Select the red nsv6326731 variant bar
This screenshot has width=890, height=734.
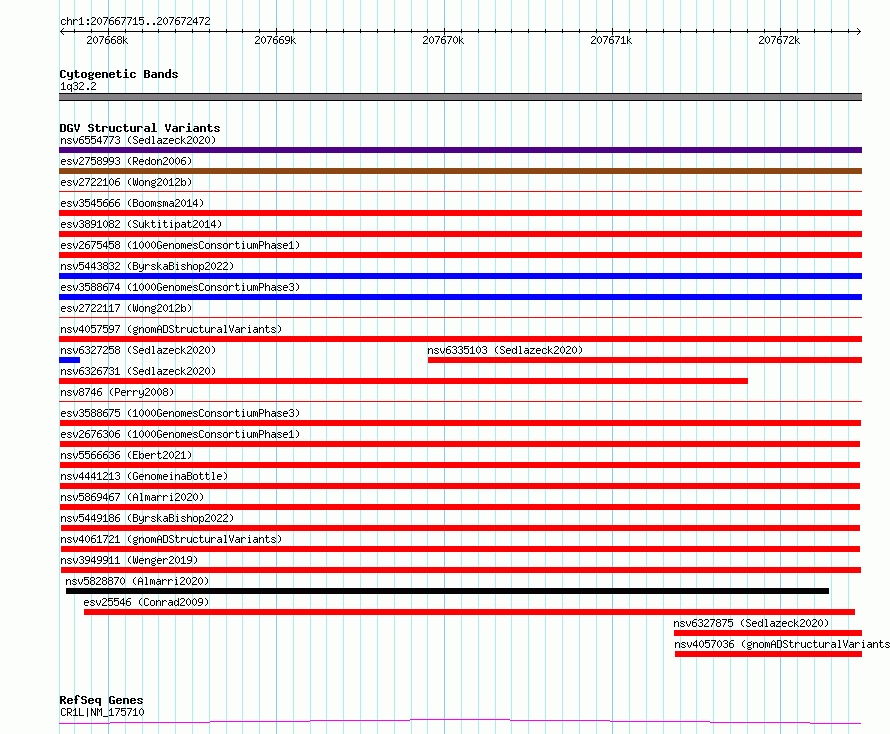404,381
